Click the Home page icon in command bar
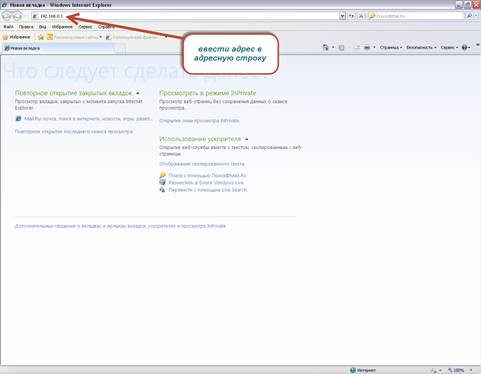The height and width of the screenshot is (374, 481). coord(326,48)
